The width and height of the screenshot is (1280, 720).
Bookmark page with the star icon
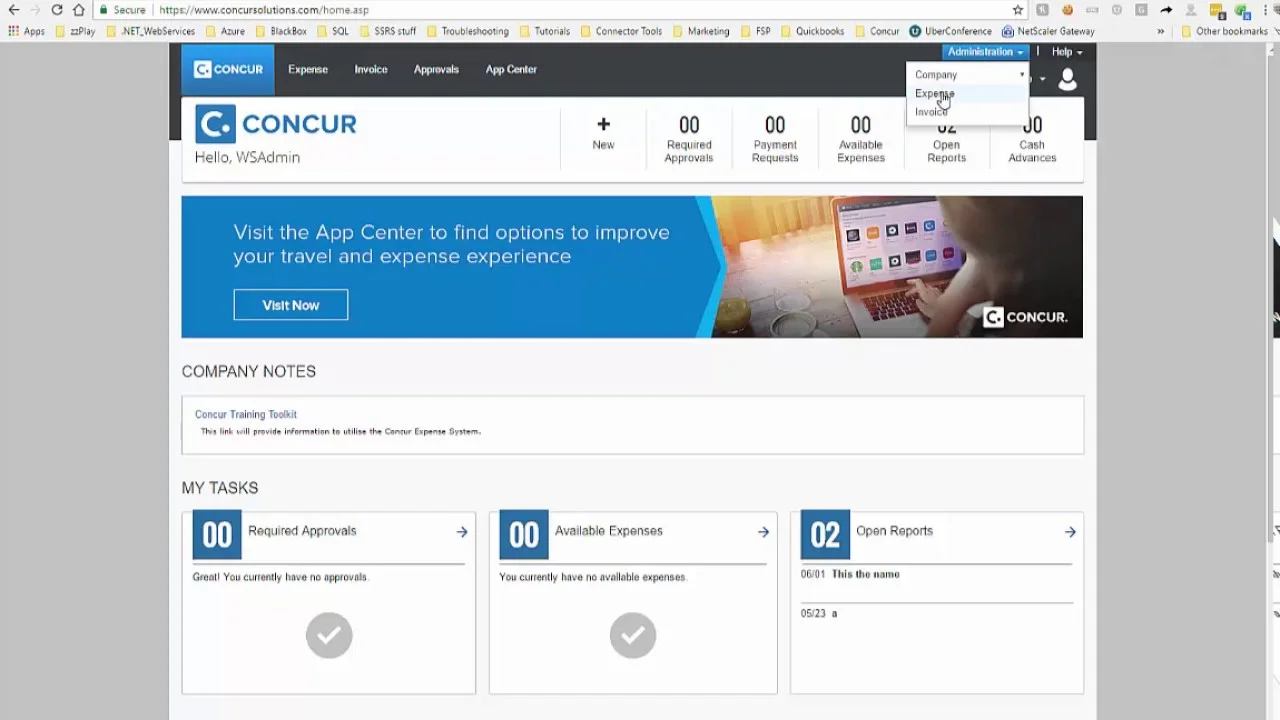[1018, 10]
